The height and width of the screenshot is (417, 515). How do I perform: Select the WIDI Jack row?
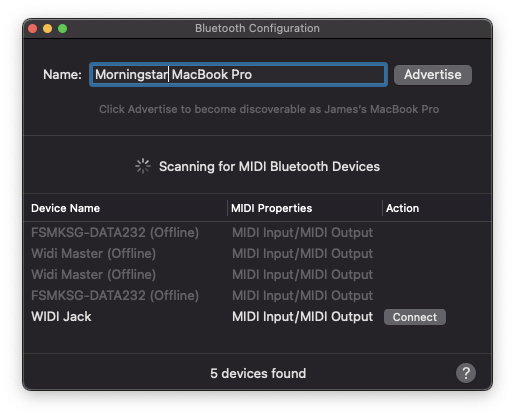coord(258,316)
